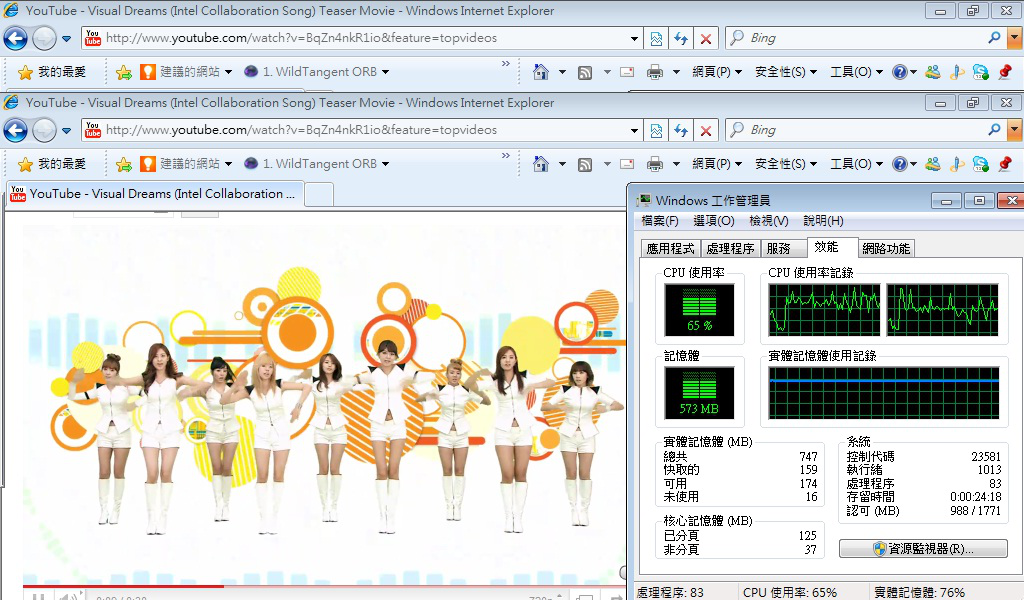The width and height of the screenshot is (1024, 600).
Task: Switch to the 網路功能 tab
Action: [886, 249]
